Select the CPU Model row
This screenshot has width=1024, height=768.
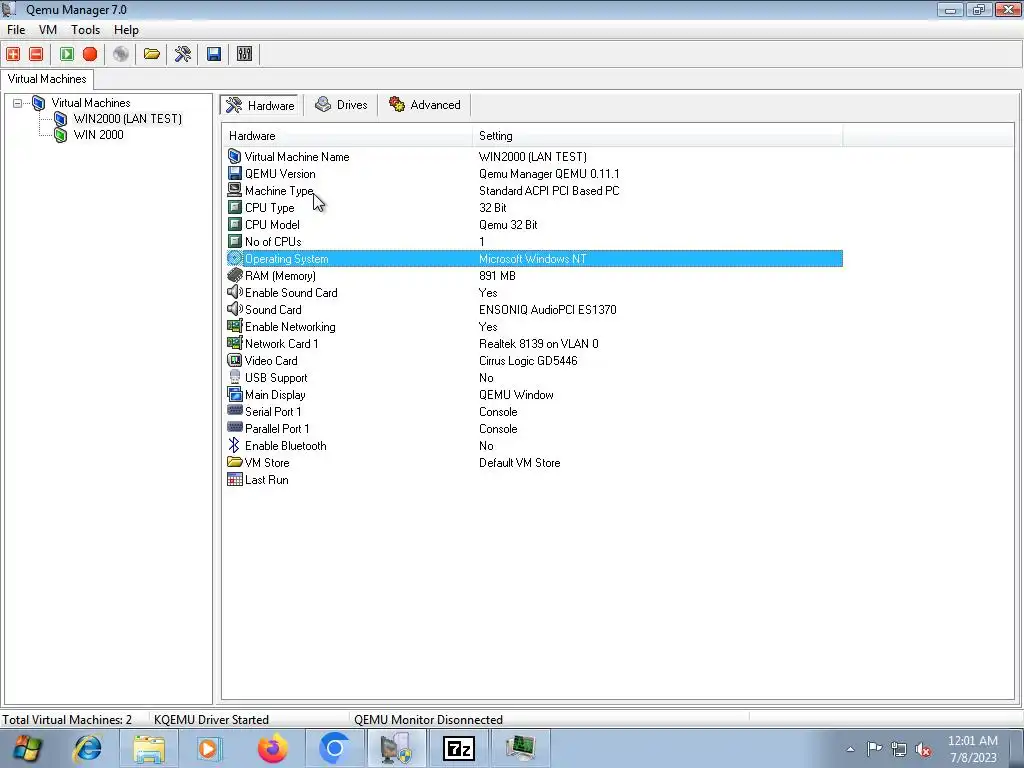pyautogui.click(x=534, y=225)
